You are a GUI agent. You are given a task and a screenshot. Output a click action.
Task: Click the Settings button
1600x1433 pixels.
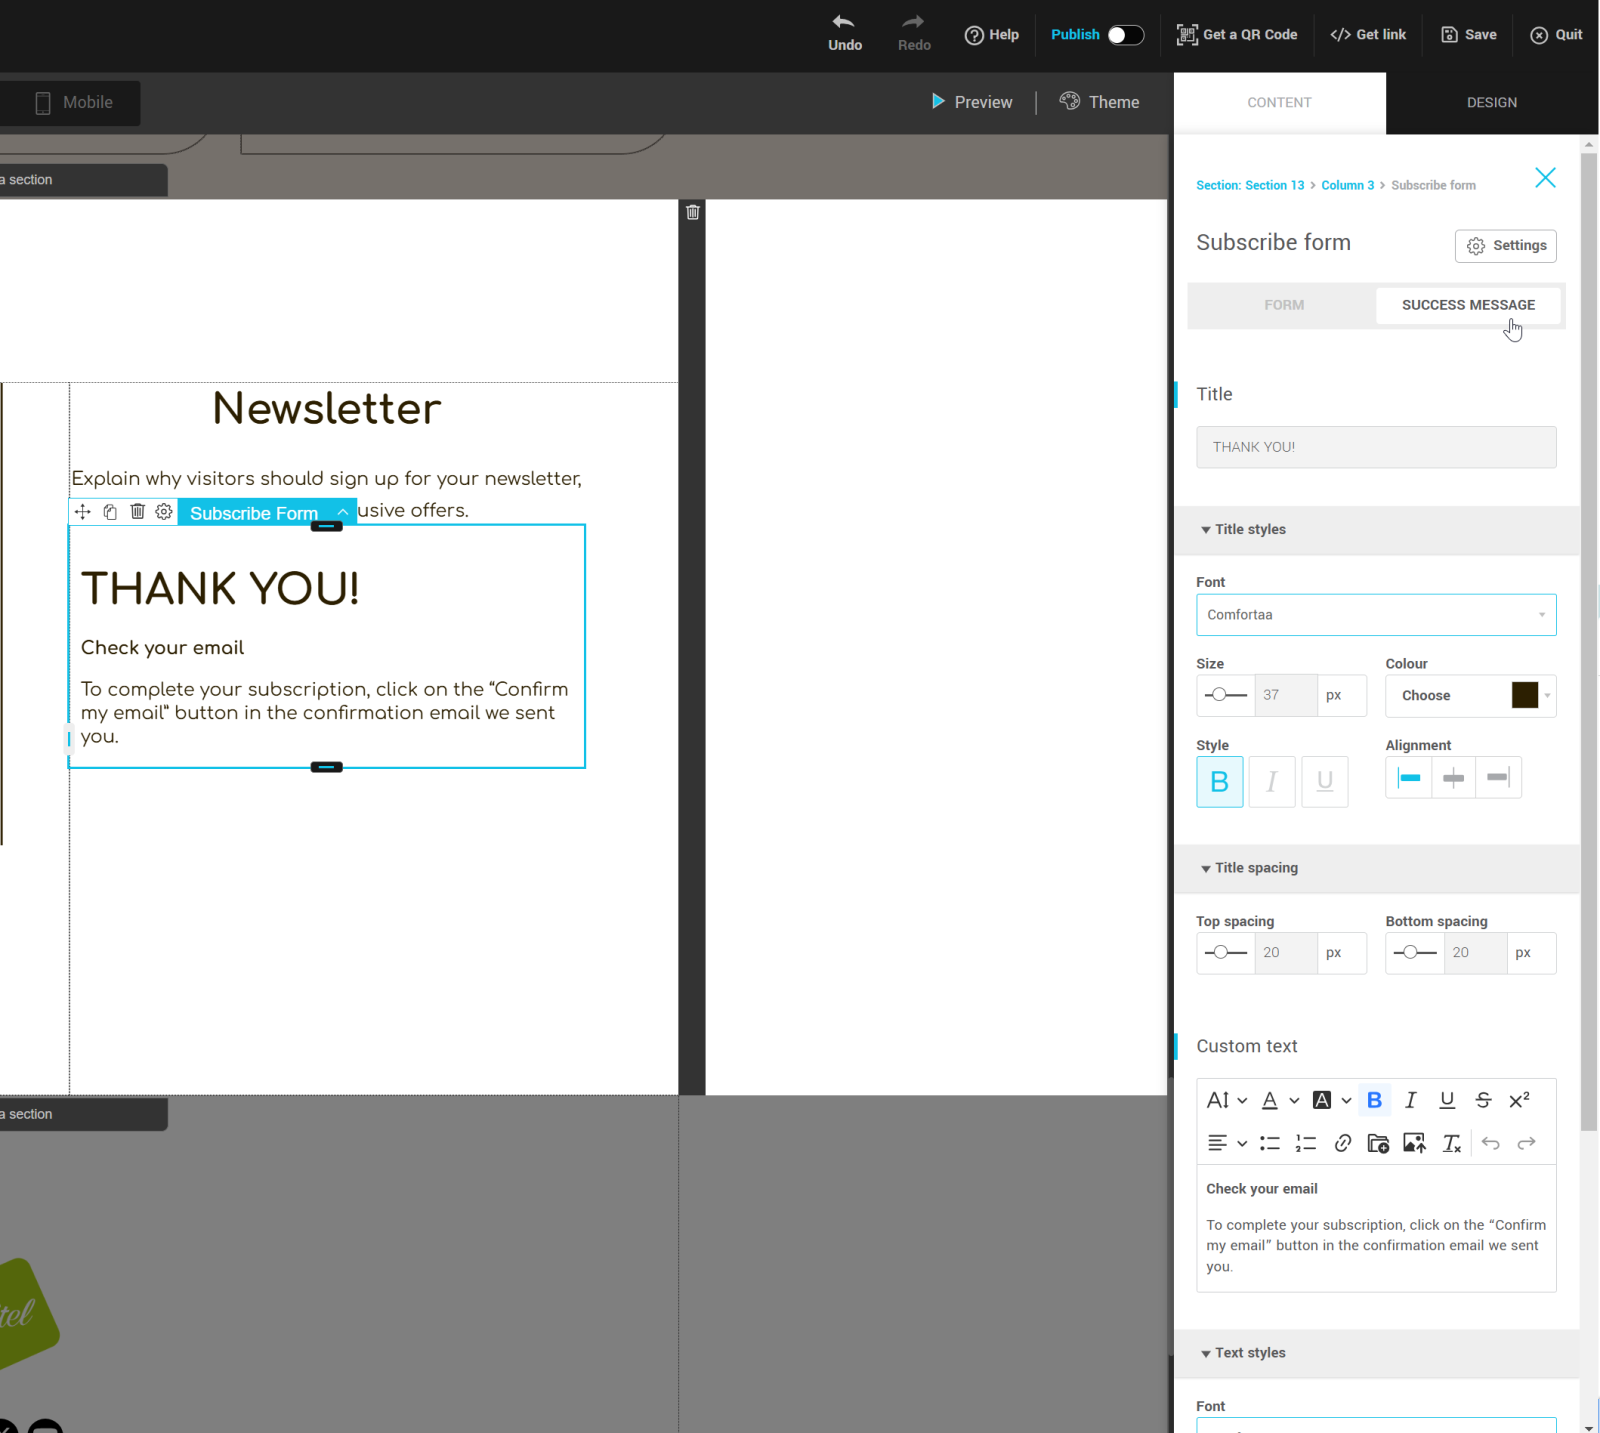1505,246
